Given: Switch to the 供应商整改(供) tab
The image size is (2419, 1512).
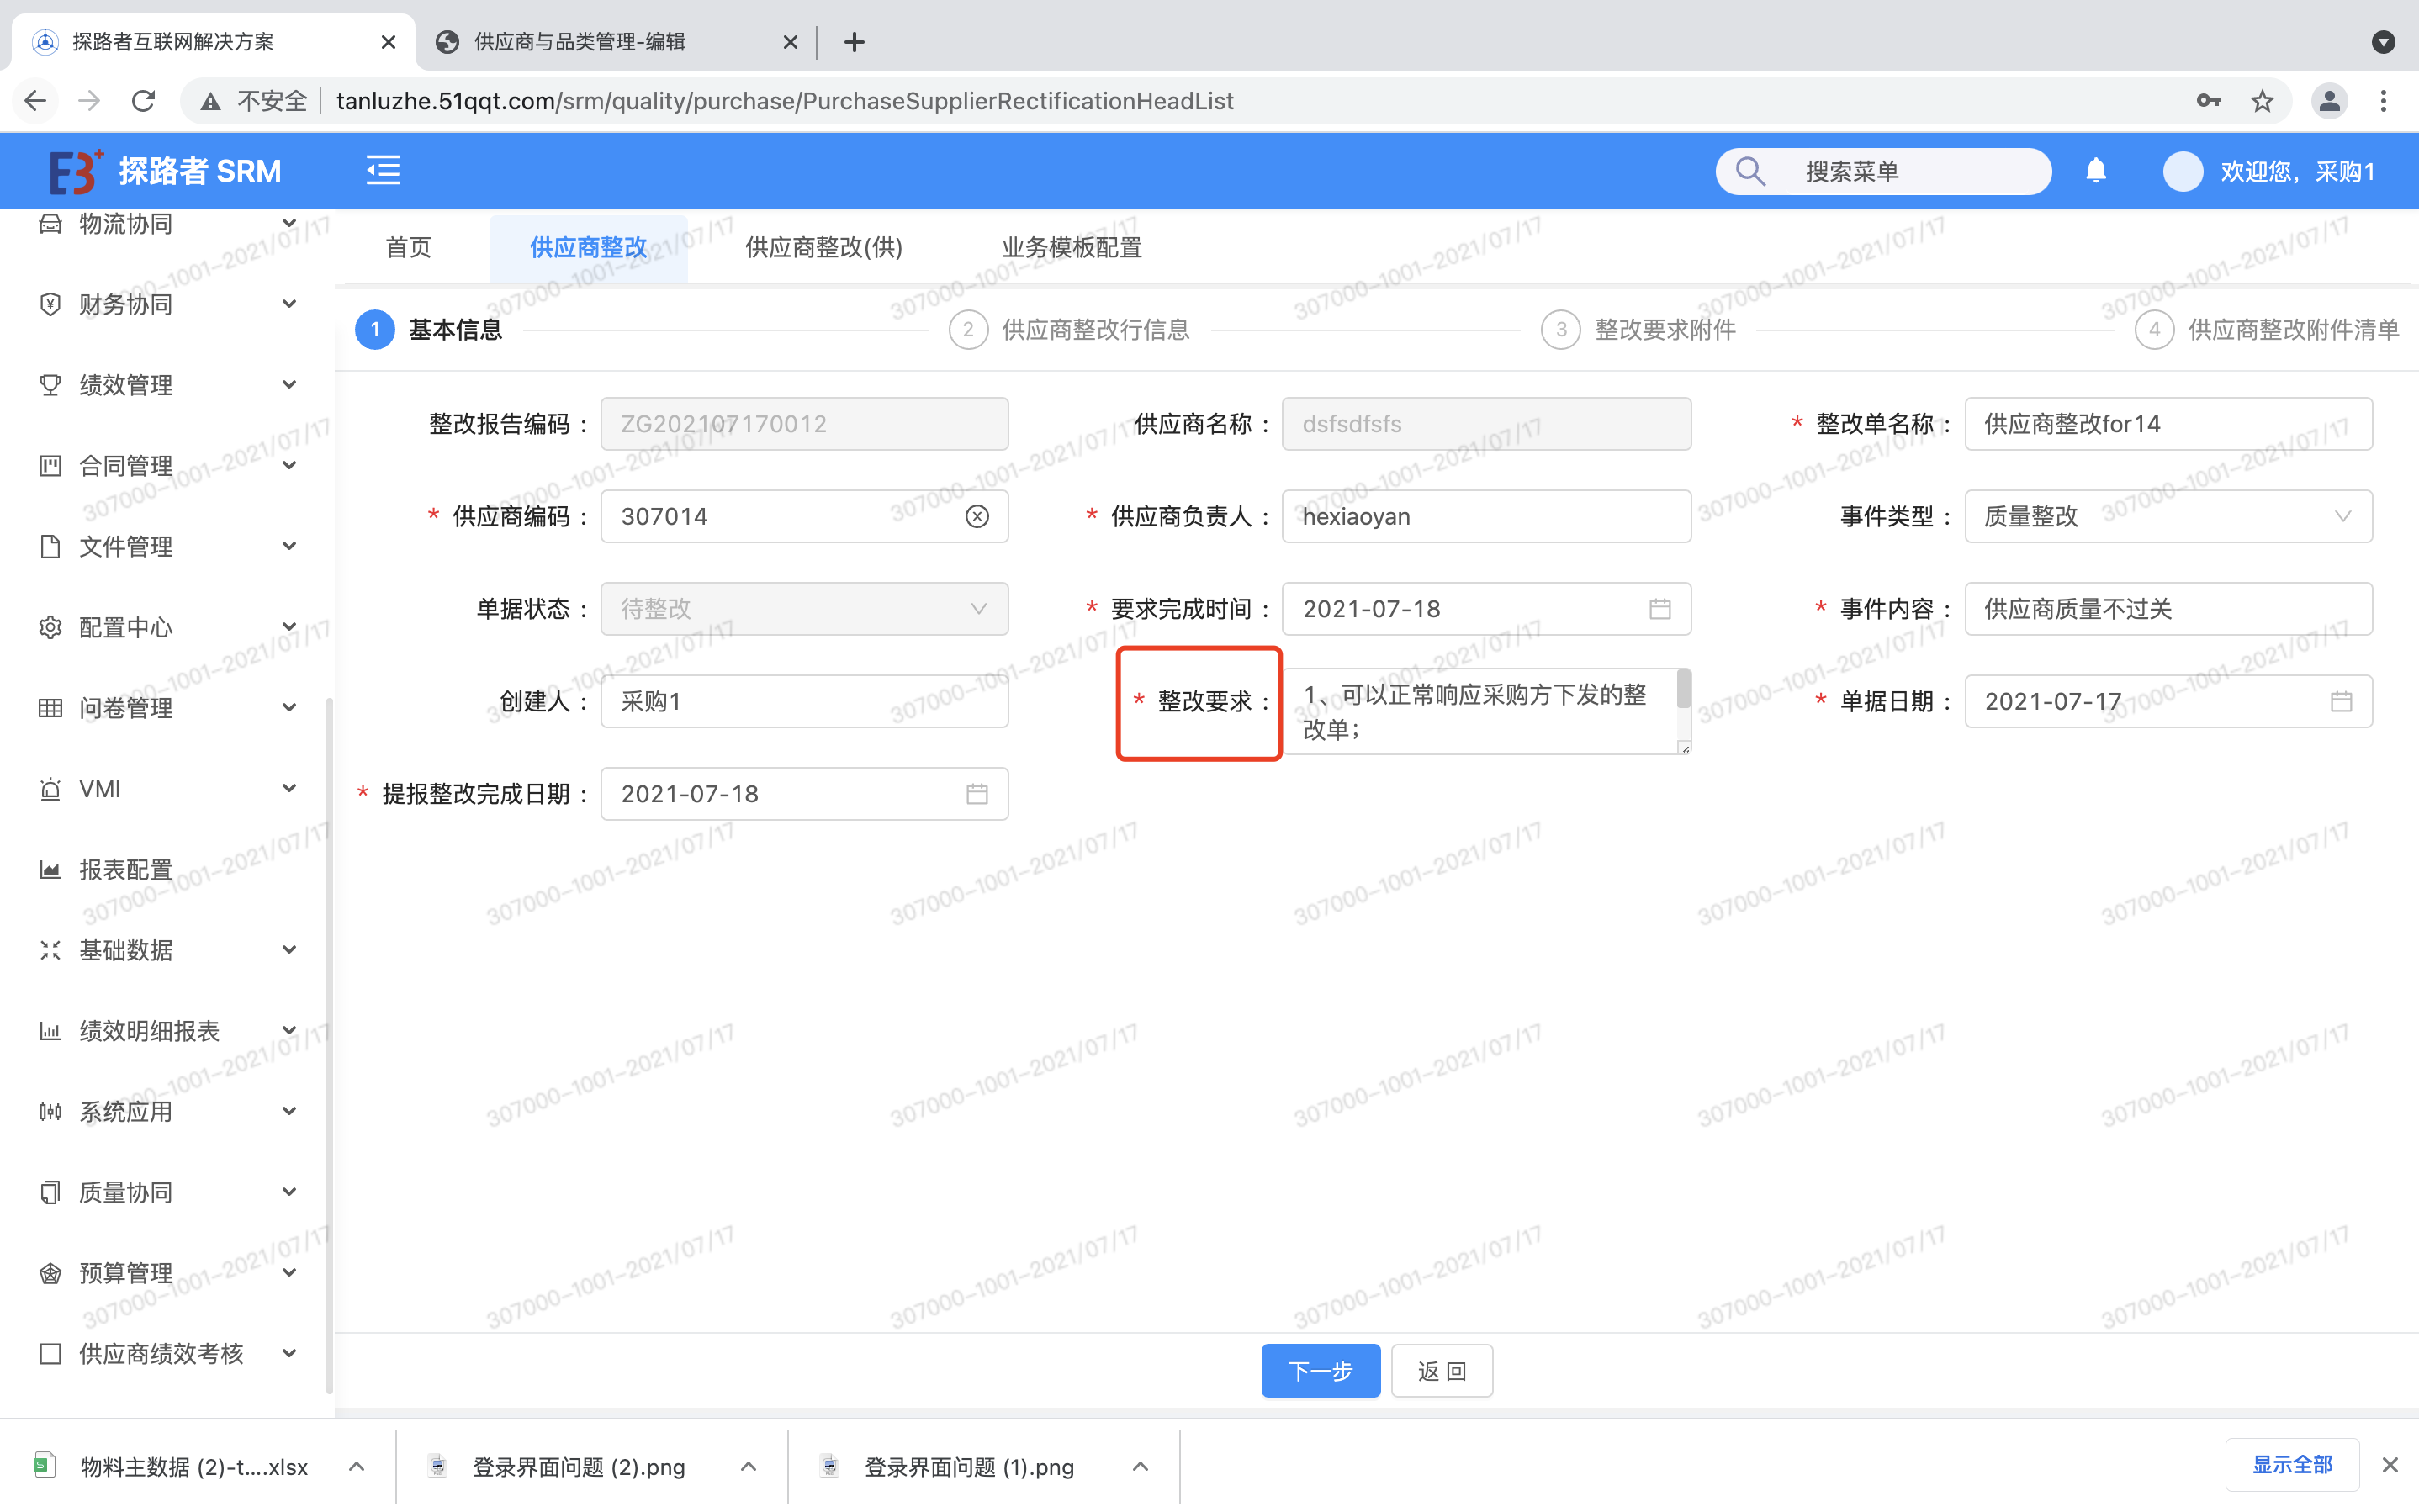Looking at the screenshot, I should pyautogui.click(x=823, y=247).
